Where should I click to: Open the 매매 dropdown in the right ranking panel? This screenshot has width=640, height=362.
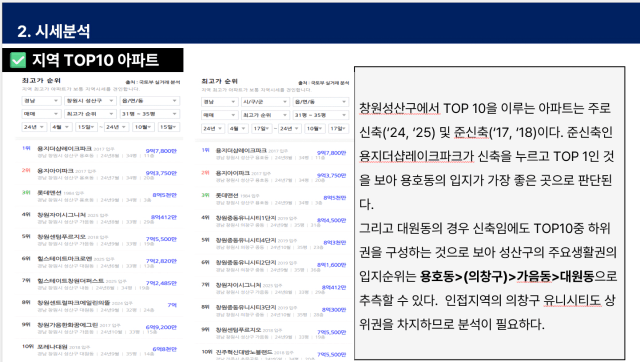click(219, 115)
